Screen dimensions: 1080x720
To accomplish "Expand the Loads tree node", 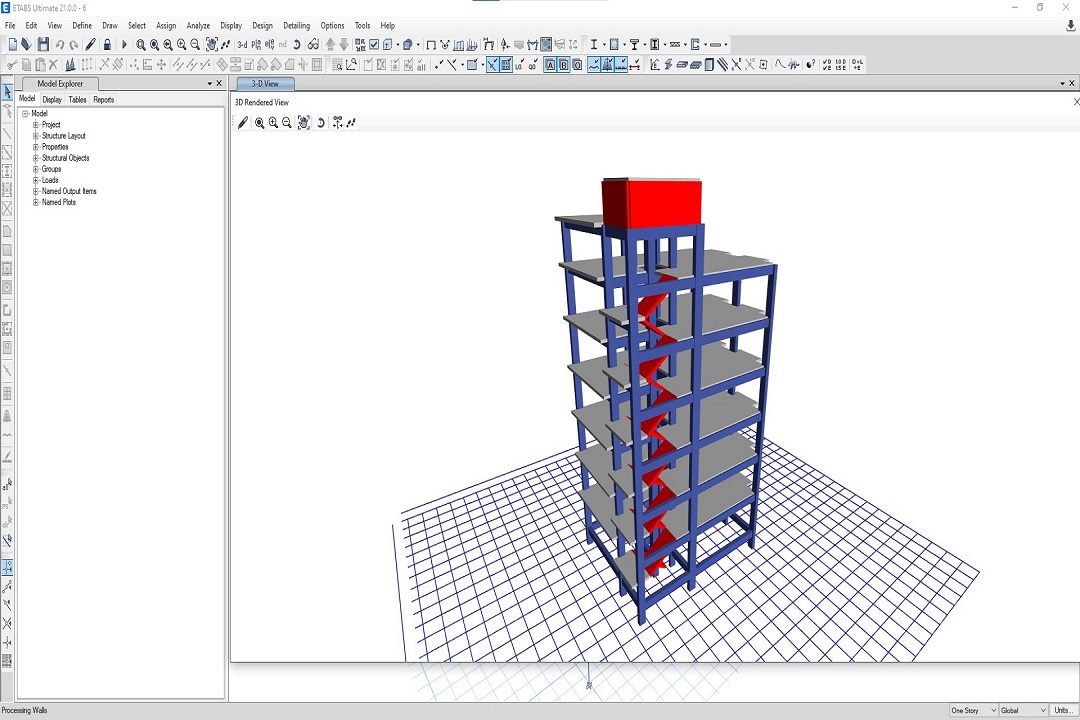I will point(36,180).
